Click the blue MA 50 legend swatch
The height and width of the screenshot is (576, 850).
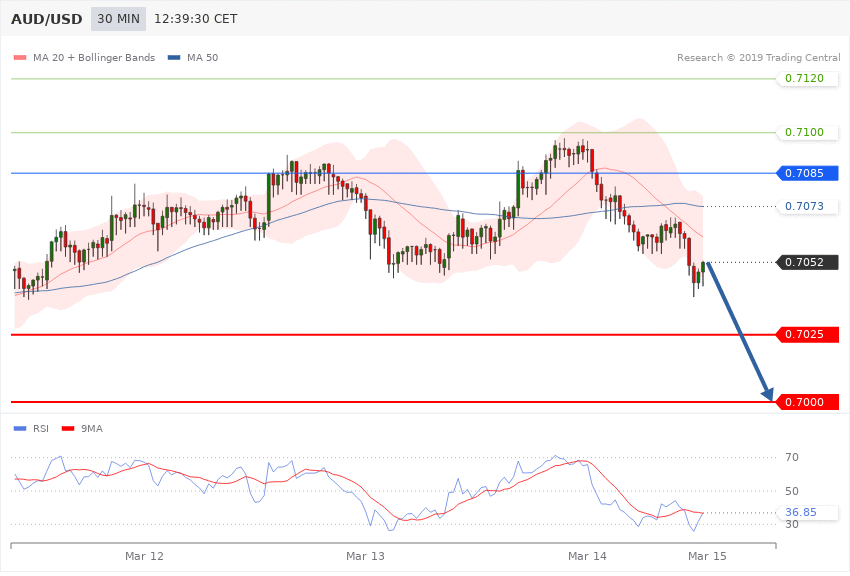click(174, 57)
